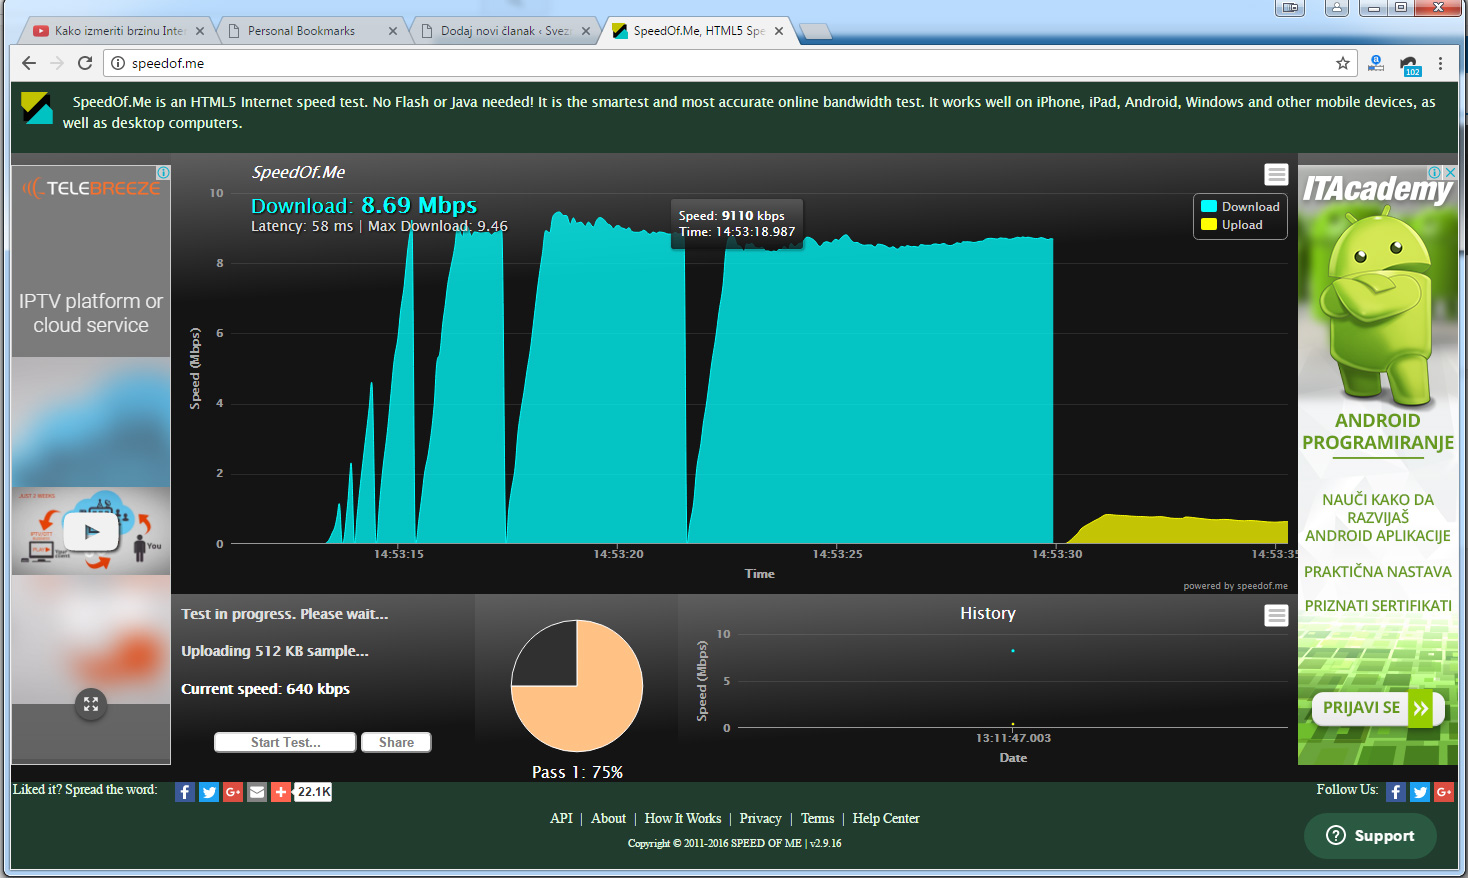Follow on Google+ icon near Follow Us
The image size is (1468, 878).
[1444, 792]
